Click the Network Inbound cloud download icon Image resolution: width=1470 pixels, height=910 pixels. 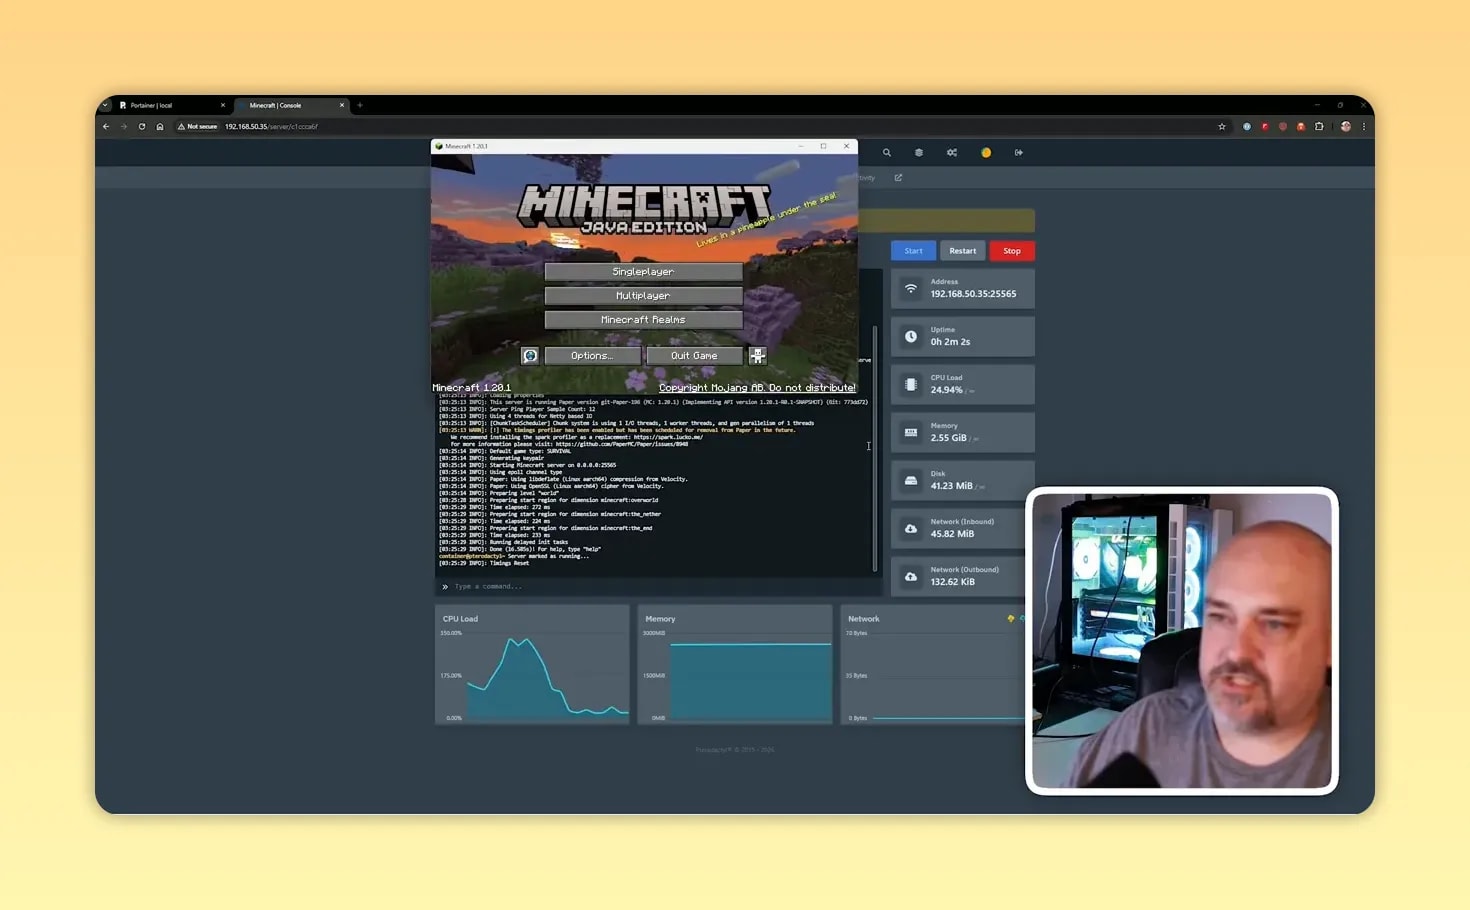click(911, 528)
